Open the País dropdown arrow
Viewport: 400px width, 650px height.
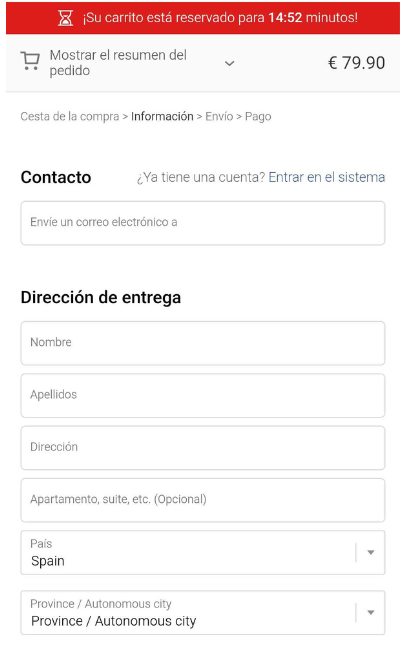pos(371,552)
